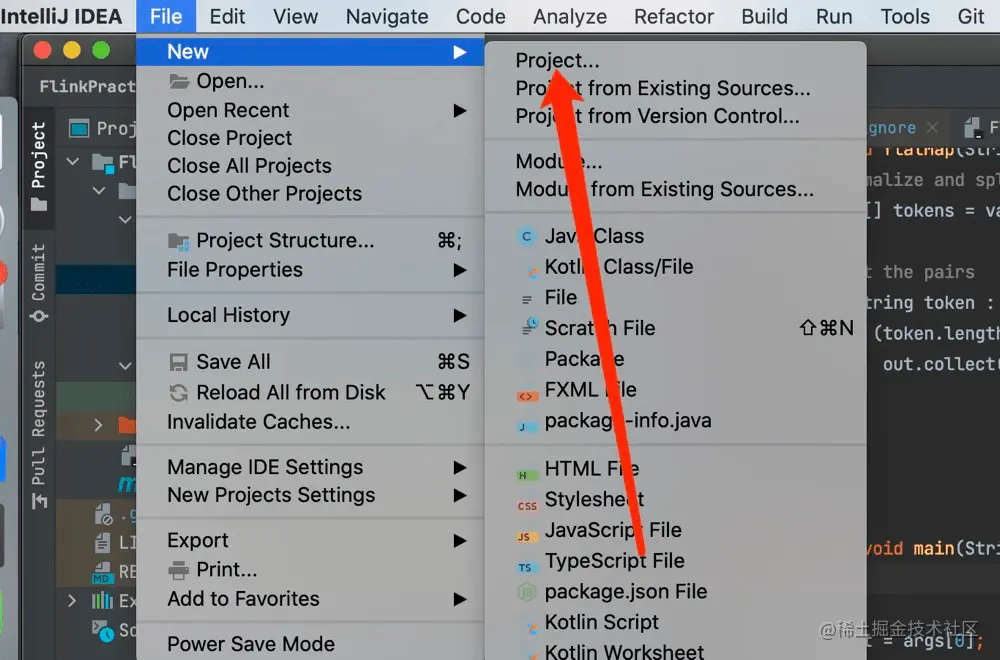Open the Git menu
Screen dimensions: 1000x660
click(x=971, y=16)
